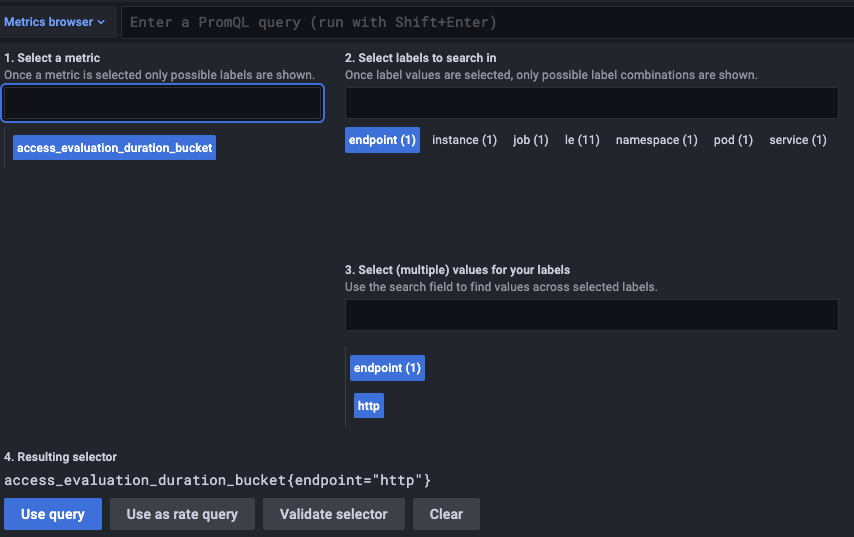Select the le (11) label

point(582,140)
